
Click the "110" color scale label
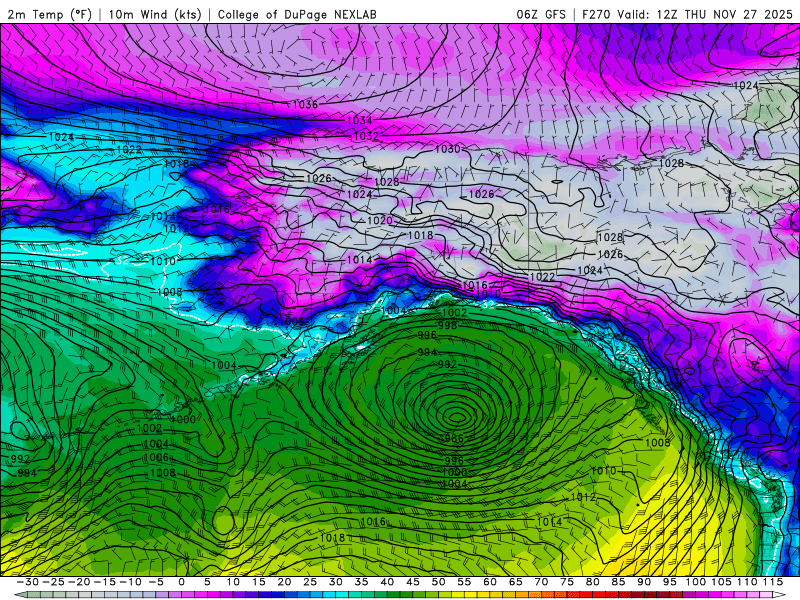747,582
